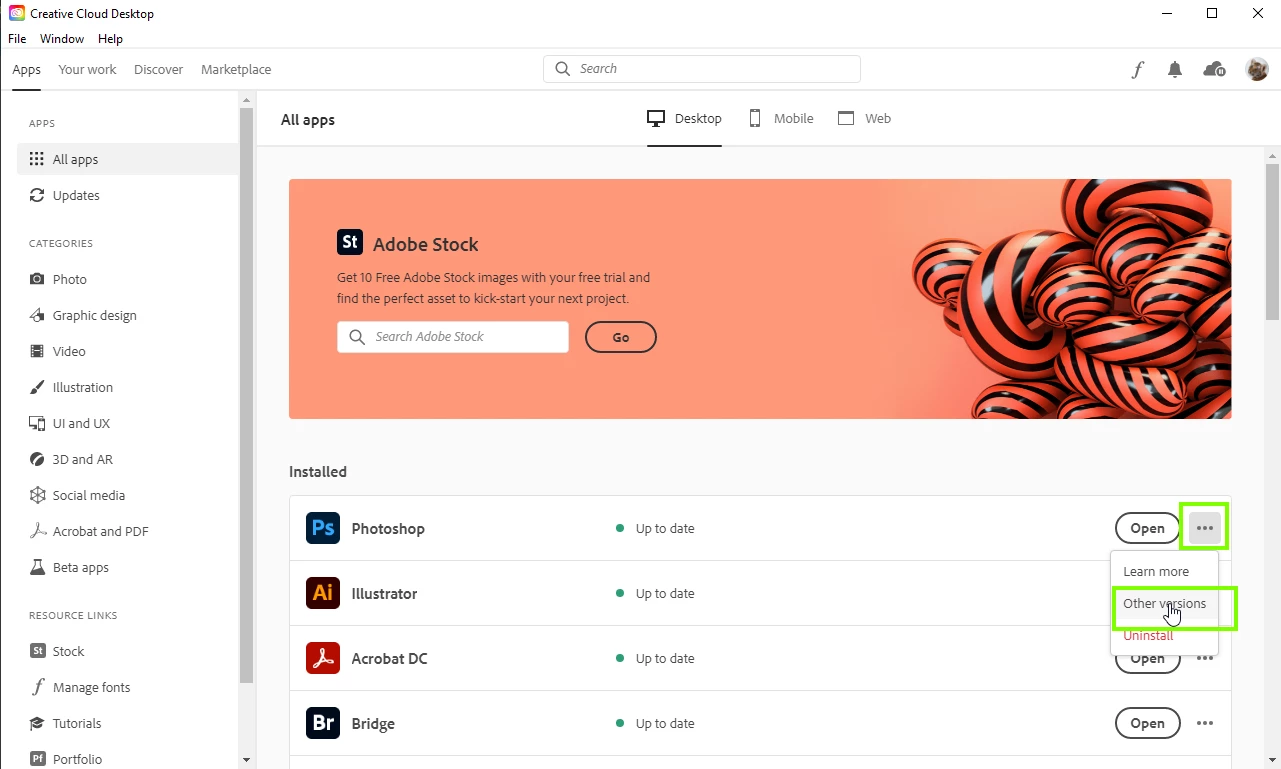This screenshot has width=1281, height=769.
Task: Open the File menu
Action: tap(17, 39)
